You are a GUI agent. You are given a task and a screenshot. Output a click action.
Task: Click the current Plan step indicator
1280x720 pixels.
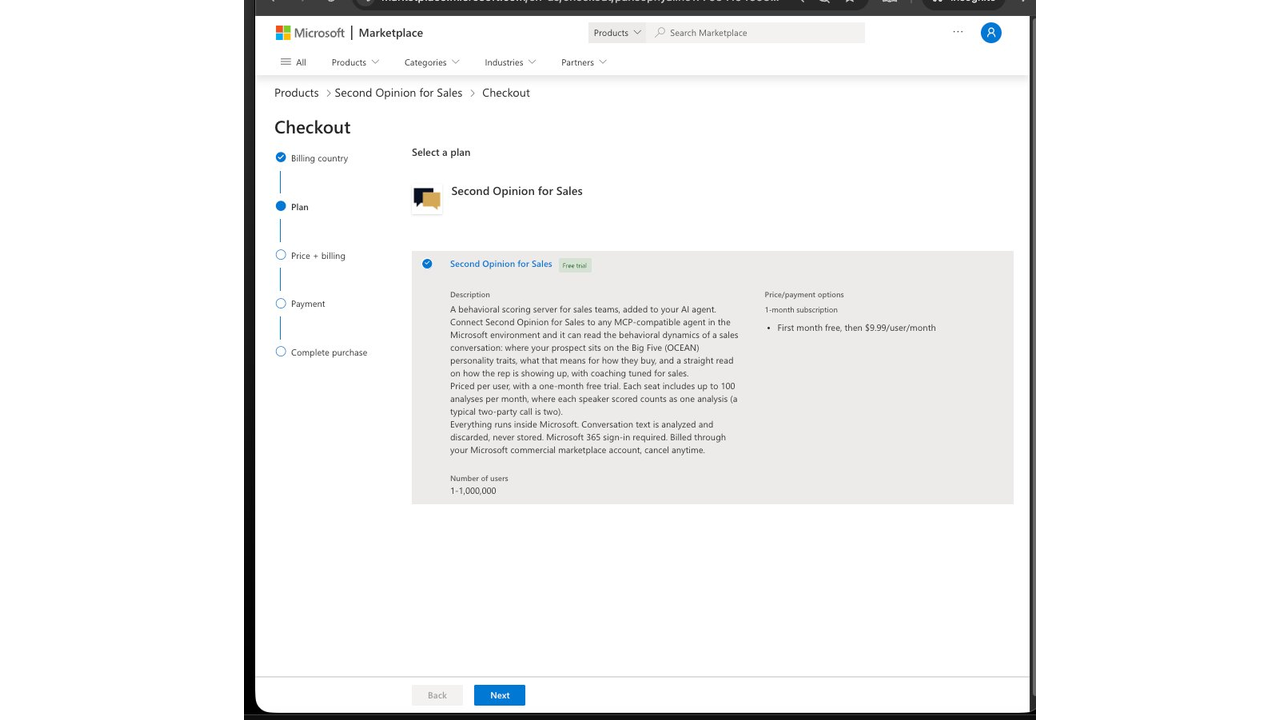281,206
